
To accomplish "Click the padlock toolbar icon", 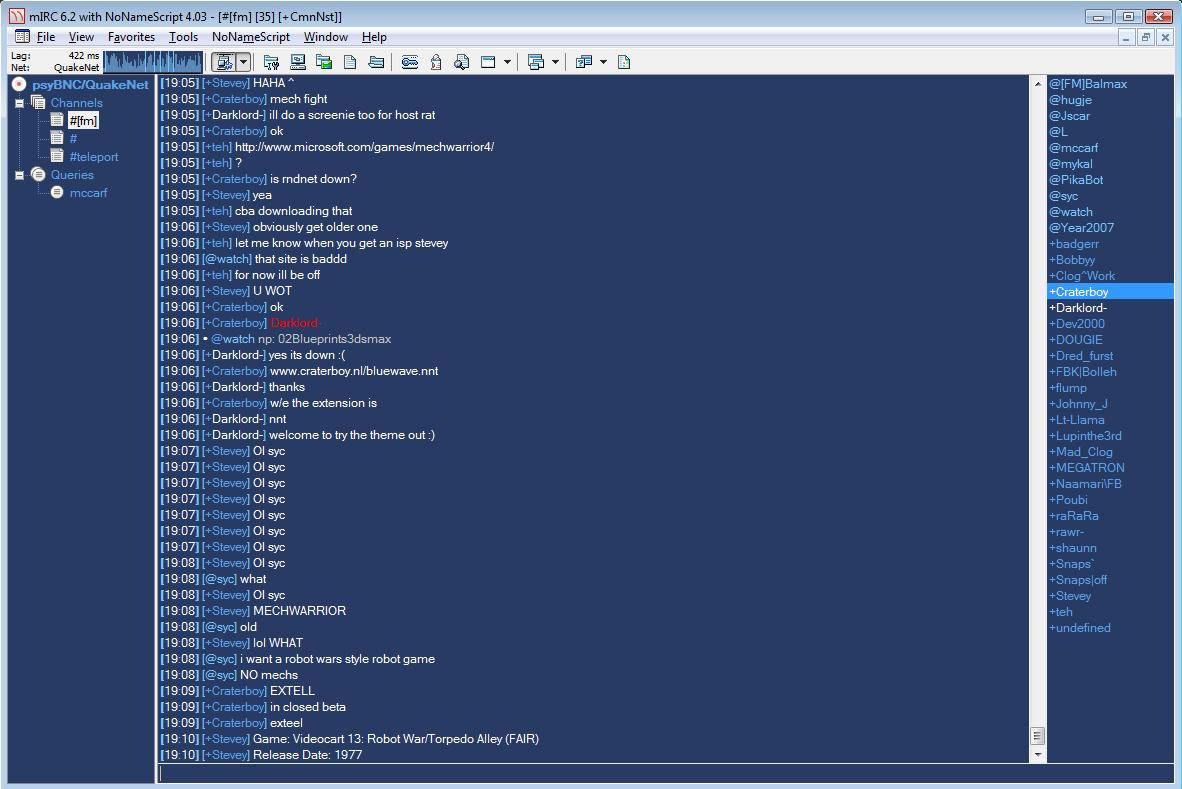I will (x=436, y=62).
